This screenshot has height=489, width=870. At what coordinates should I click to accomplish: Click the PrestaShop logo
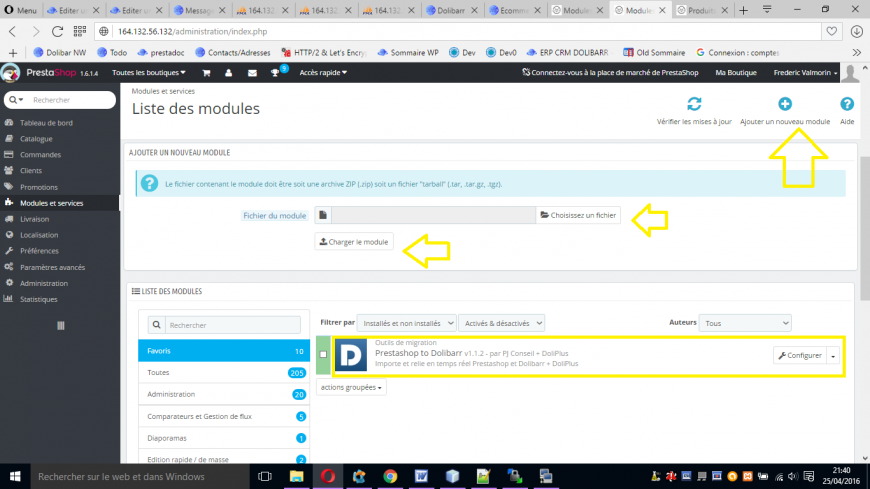click(x=50, y=73)
